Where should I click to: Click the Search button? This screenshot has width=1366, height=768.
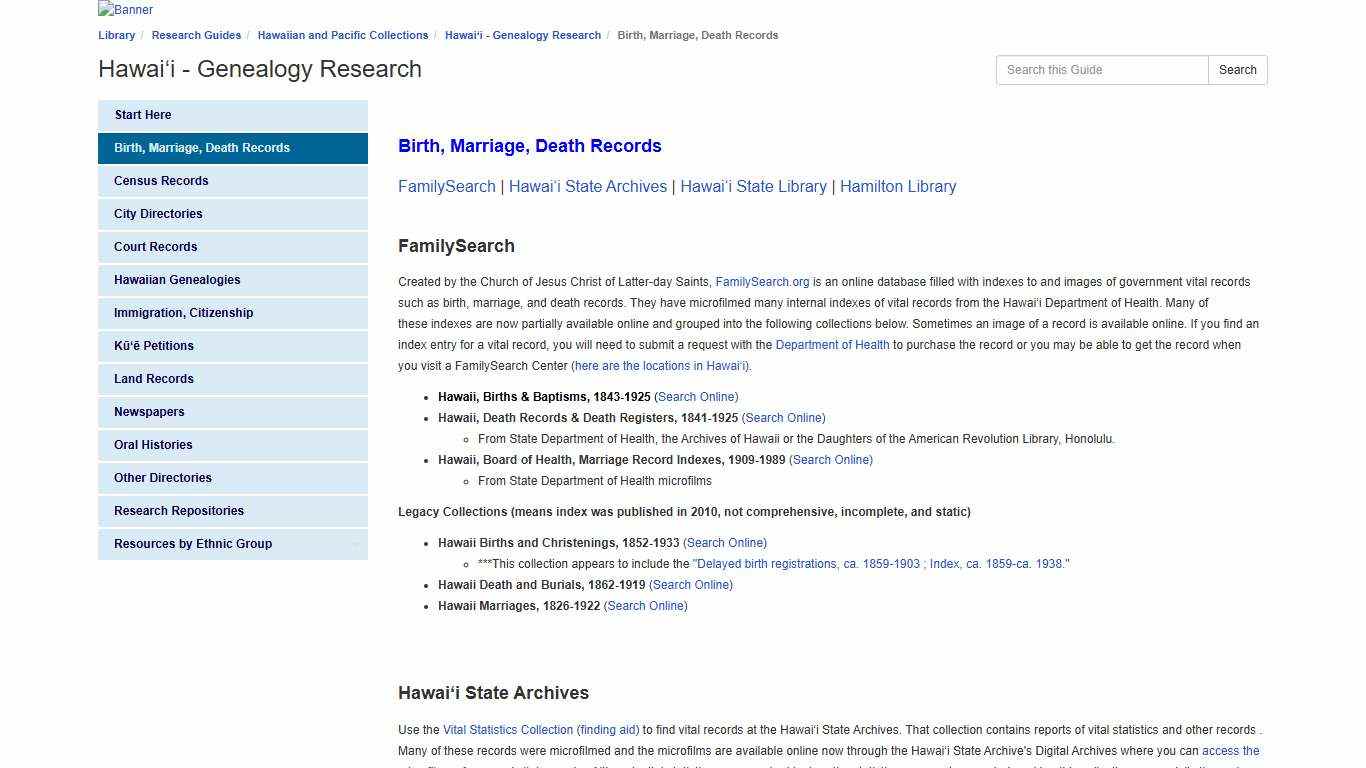point(1237,70)
